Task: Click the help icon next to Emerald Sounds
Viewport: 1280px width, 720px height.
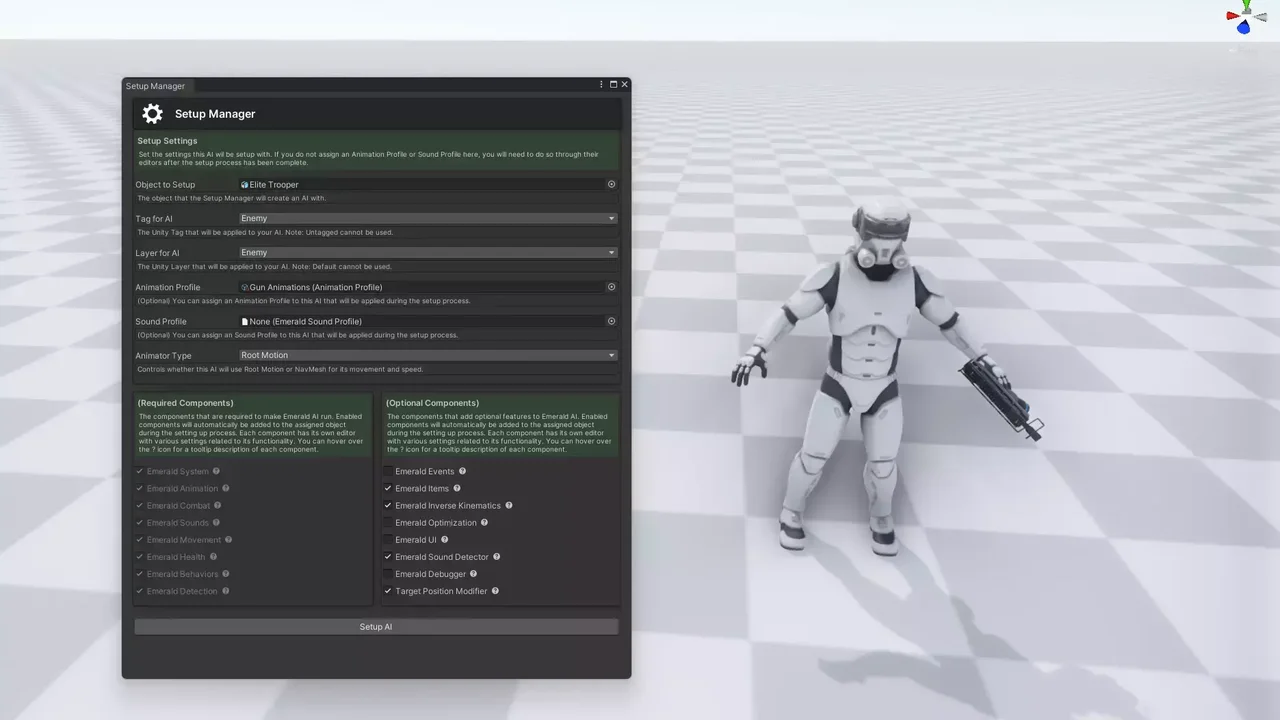Action: click(x=216, y=522)
